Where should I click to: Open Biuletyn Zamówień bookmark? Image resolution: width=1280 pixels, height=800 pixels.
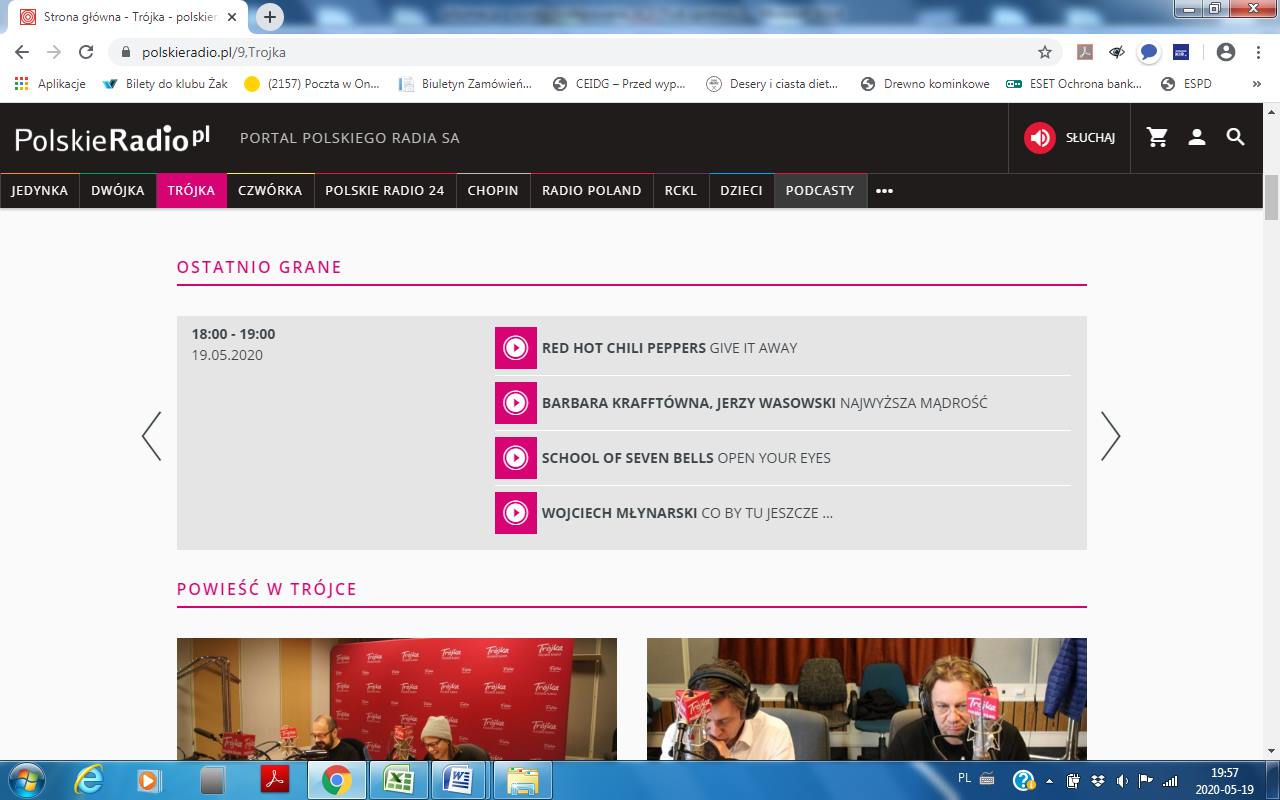click(x=466, y=84)
